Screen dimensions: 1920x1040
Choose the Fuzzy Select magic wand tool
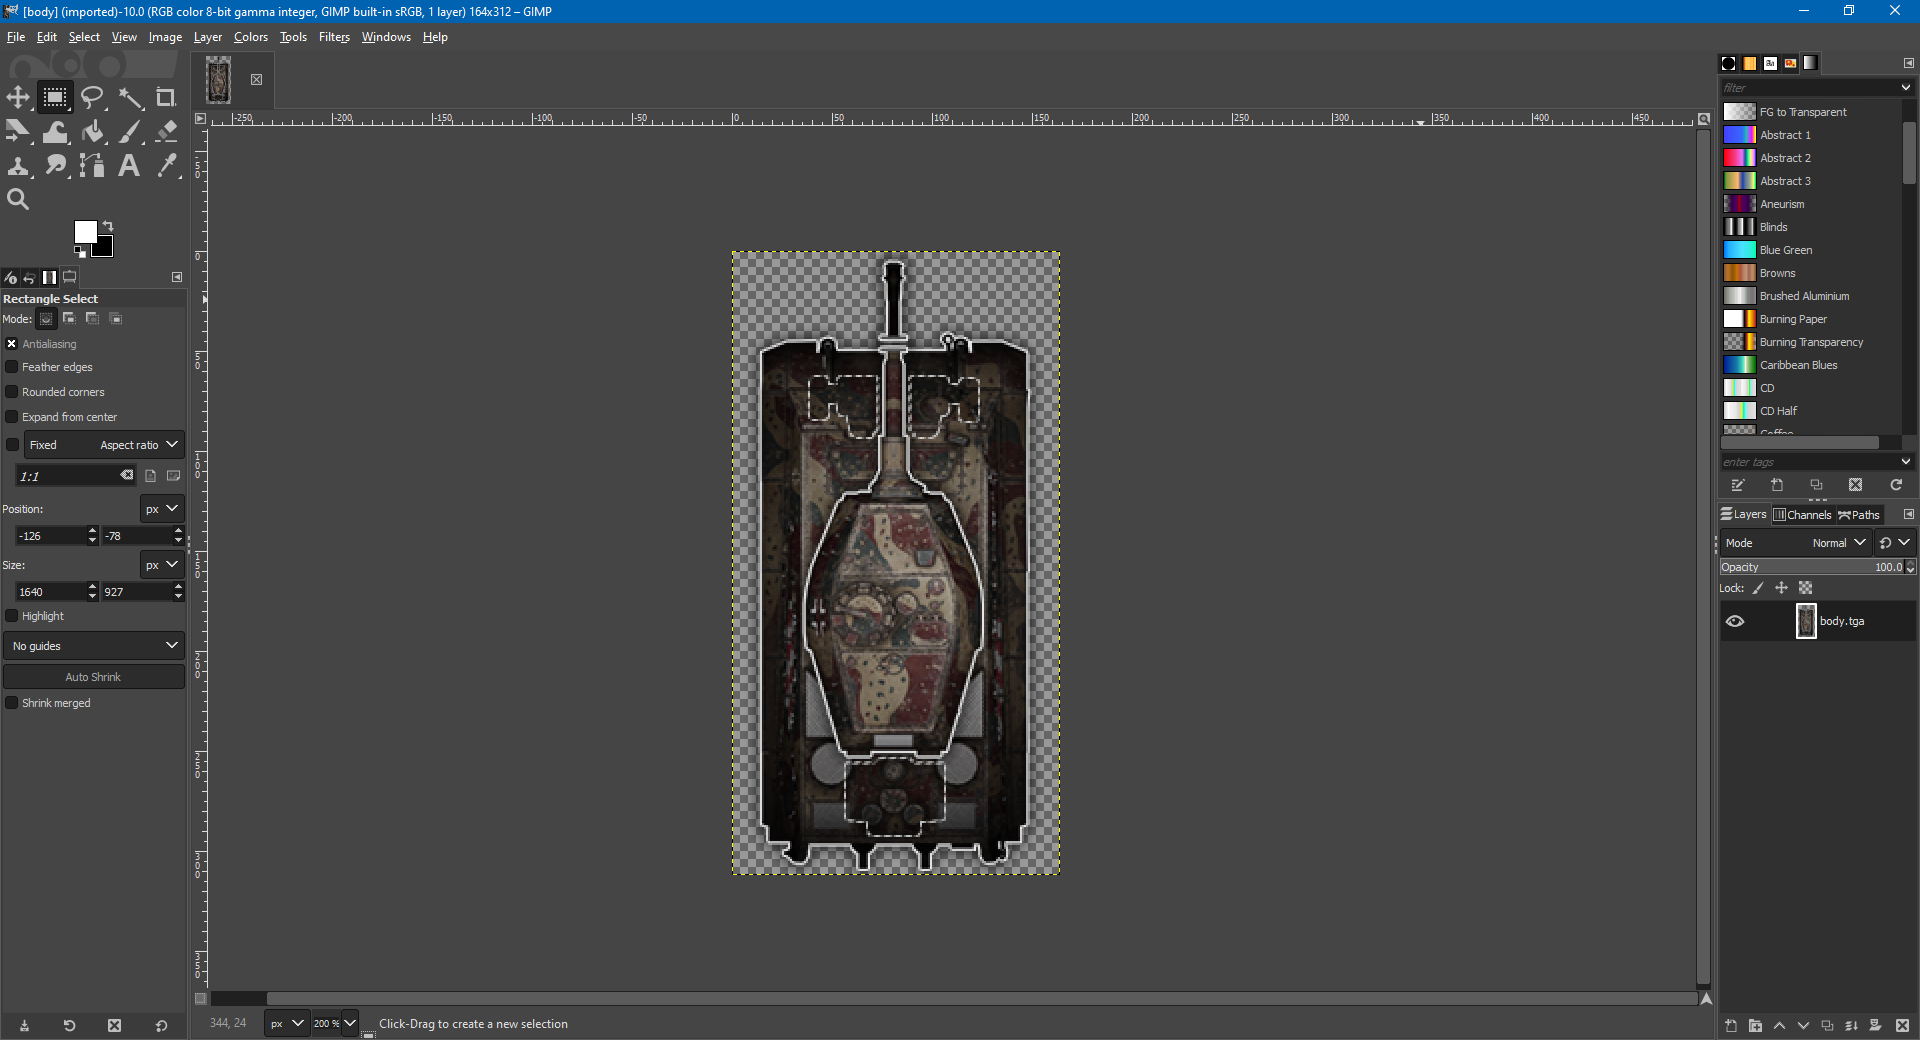[x=130, y=97]
